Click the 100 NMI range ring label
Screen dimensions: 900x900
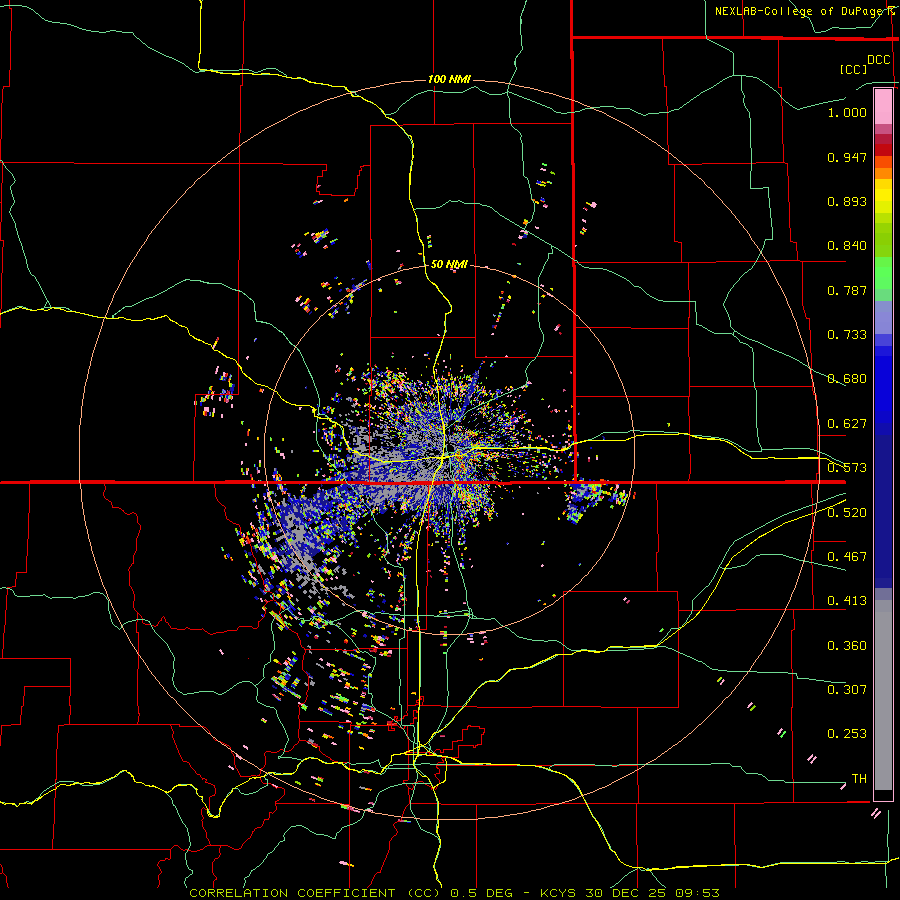pos(449,79)
